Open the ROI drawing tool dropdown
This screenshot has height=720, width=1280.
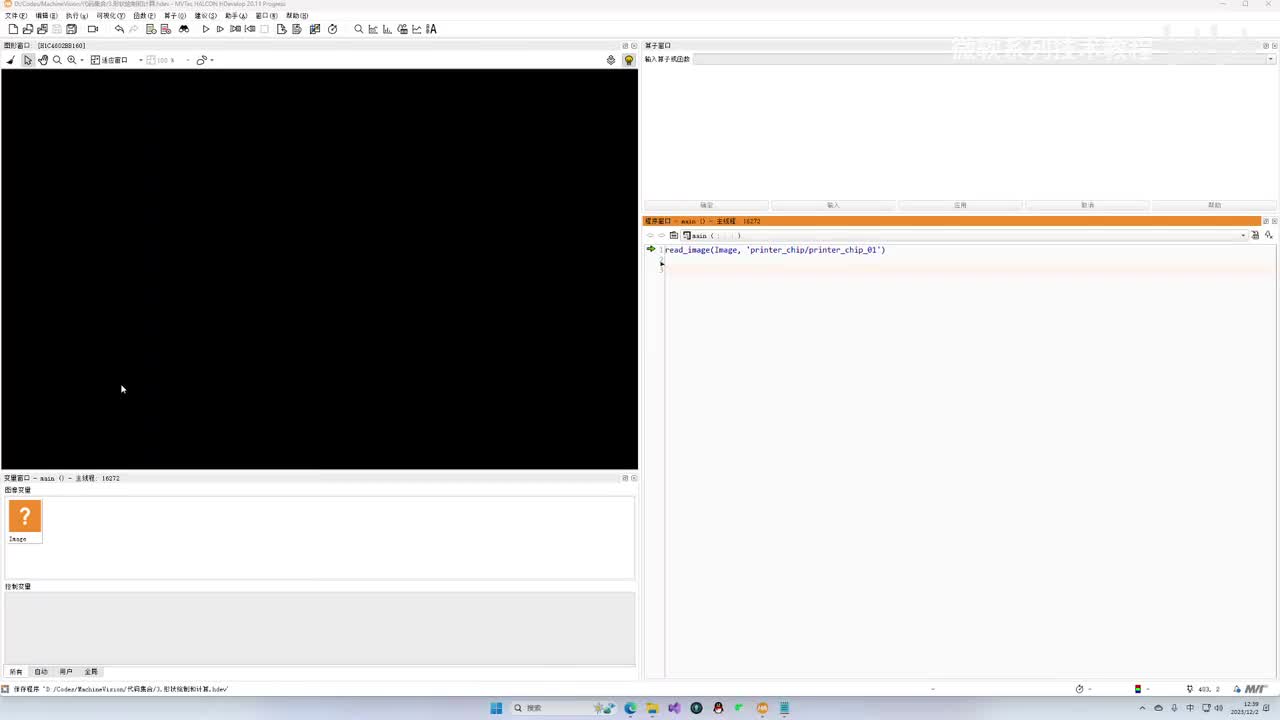(212, 60)
